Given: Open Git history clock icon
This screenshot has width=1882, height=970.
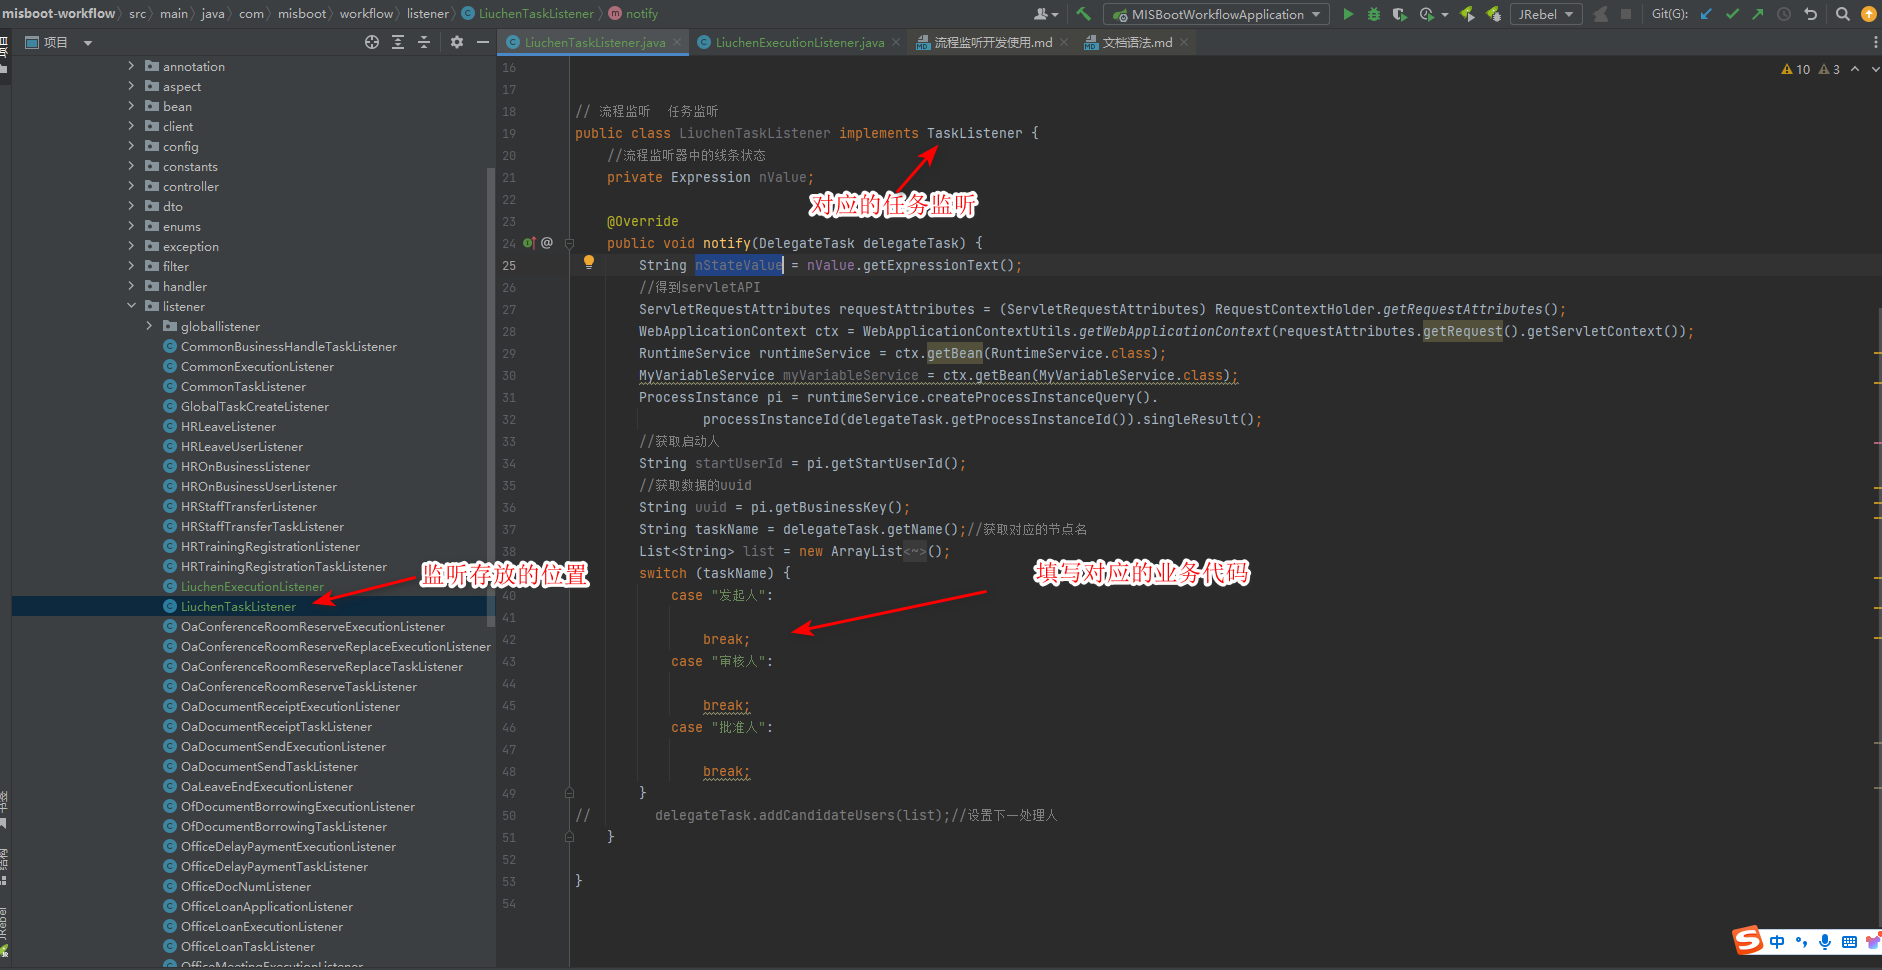Looking at the screenshot, I should tap(1784, 14).
